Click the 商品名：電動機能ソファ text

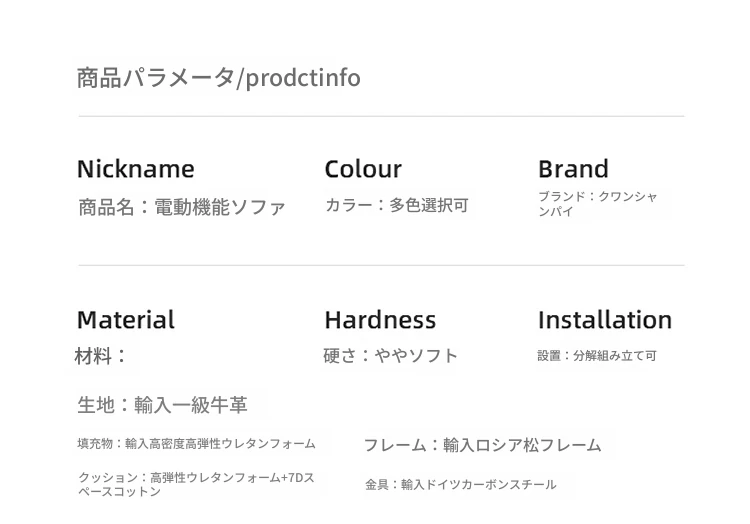182,207
